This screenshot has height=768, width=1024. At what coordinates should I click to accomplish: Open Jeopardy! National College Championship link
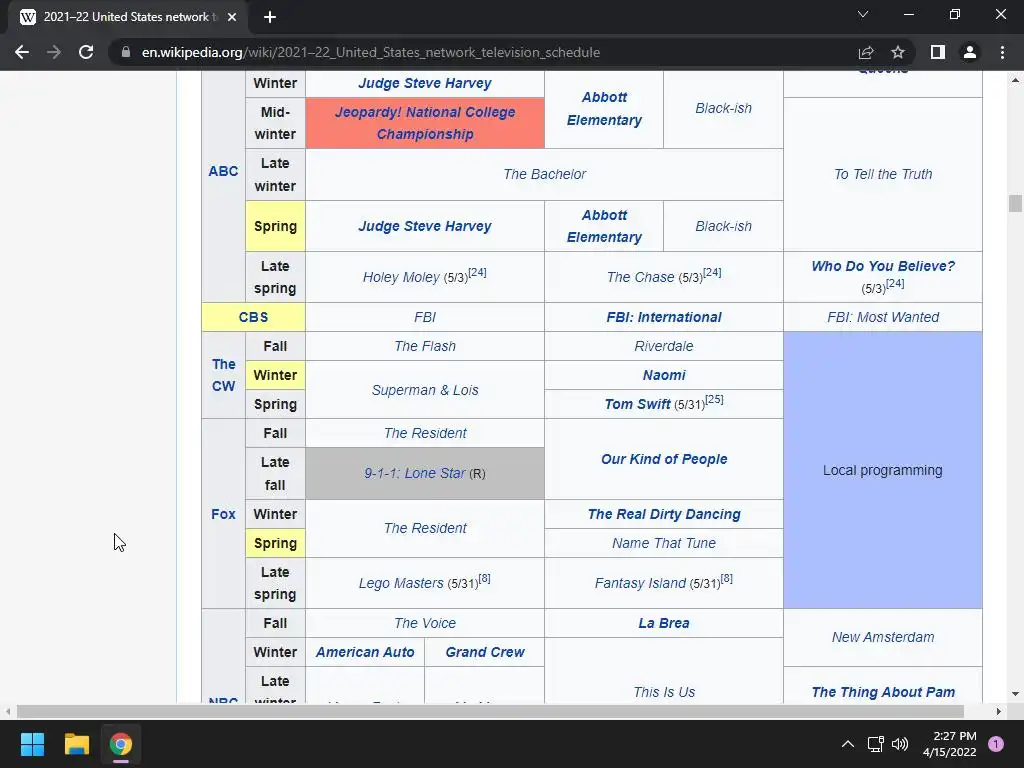pos(424,123)
